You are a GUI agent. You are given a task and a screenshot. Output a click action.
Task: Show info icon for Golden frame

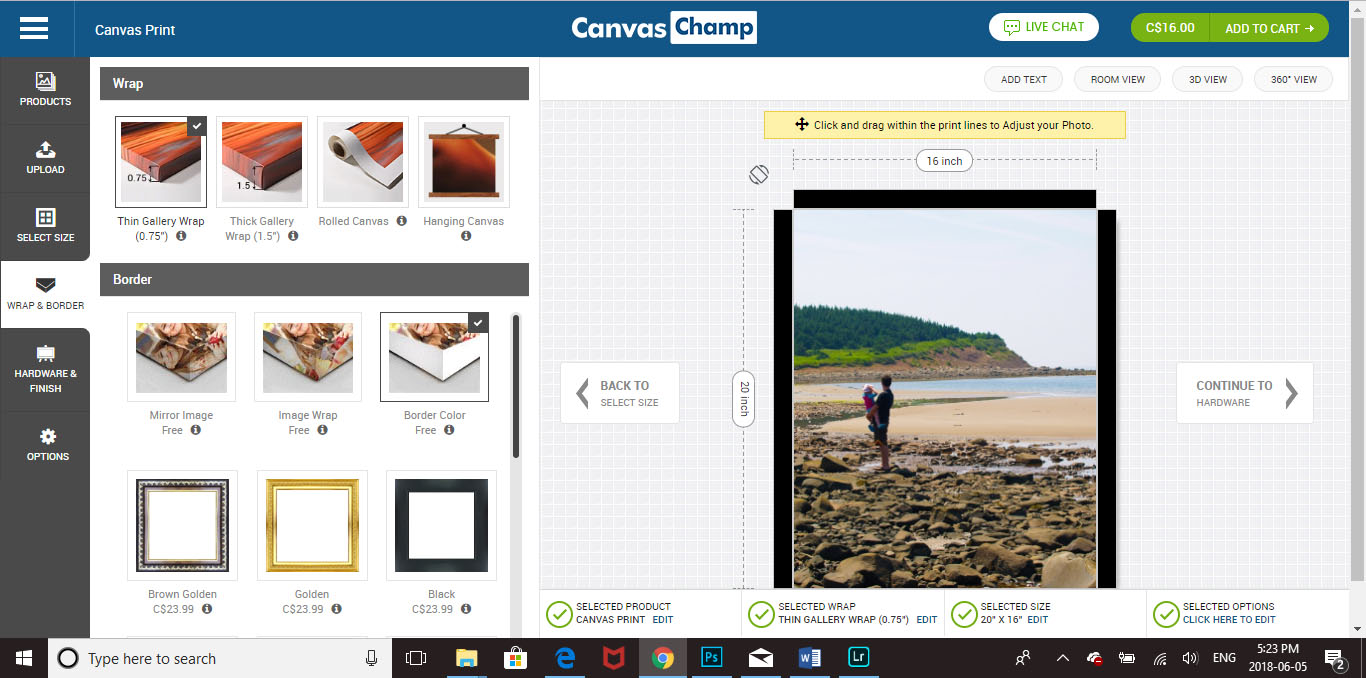coord(337,609)
